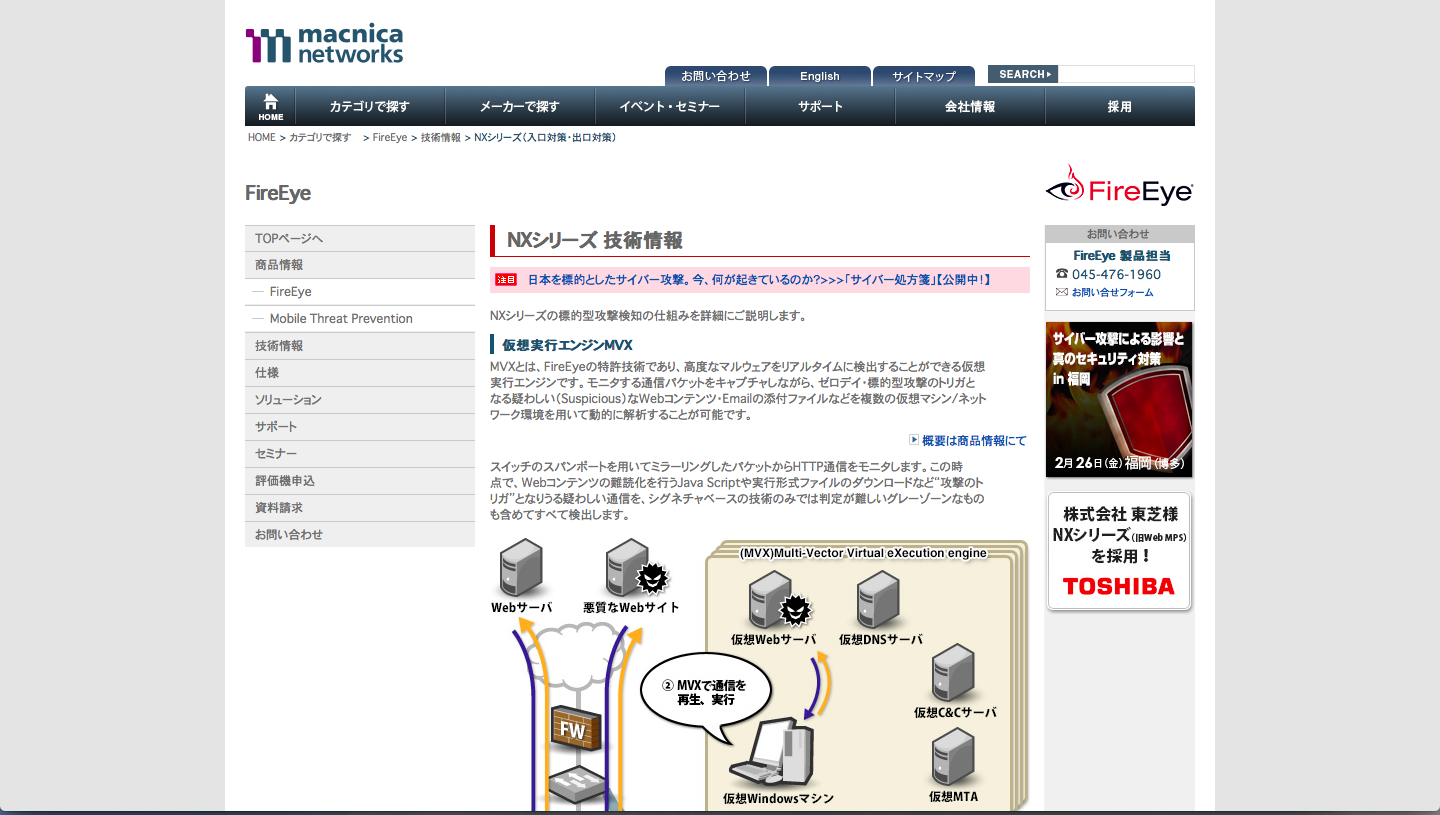This screenshot has width=1440, height=815.
Task: Click FireEye in the breadcrumb
Action: pyautogui.click(x=390, y=138)
